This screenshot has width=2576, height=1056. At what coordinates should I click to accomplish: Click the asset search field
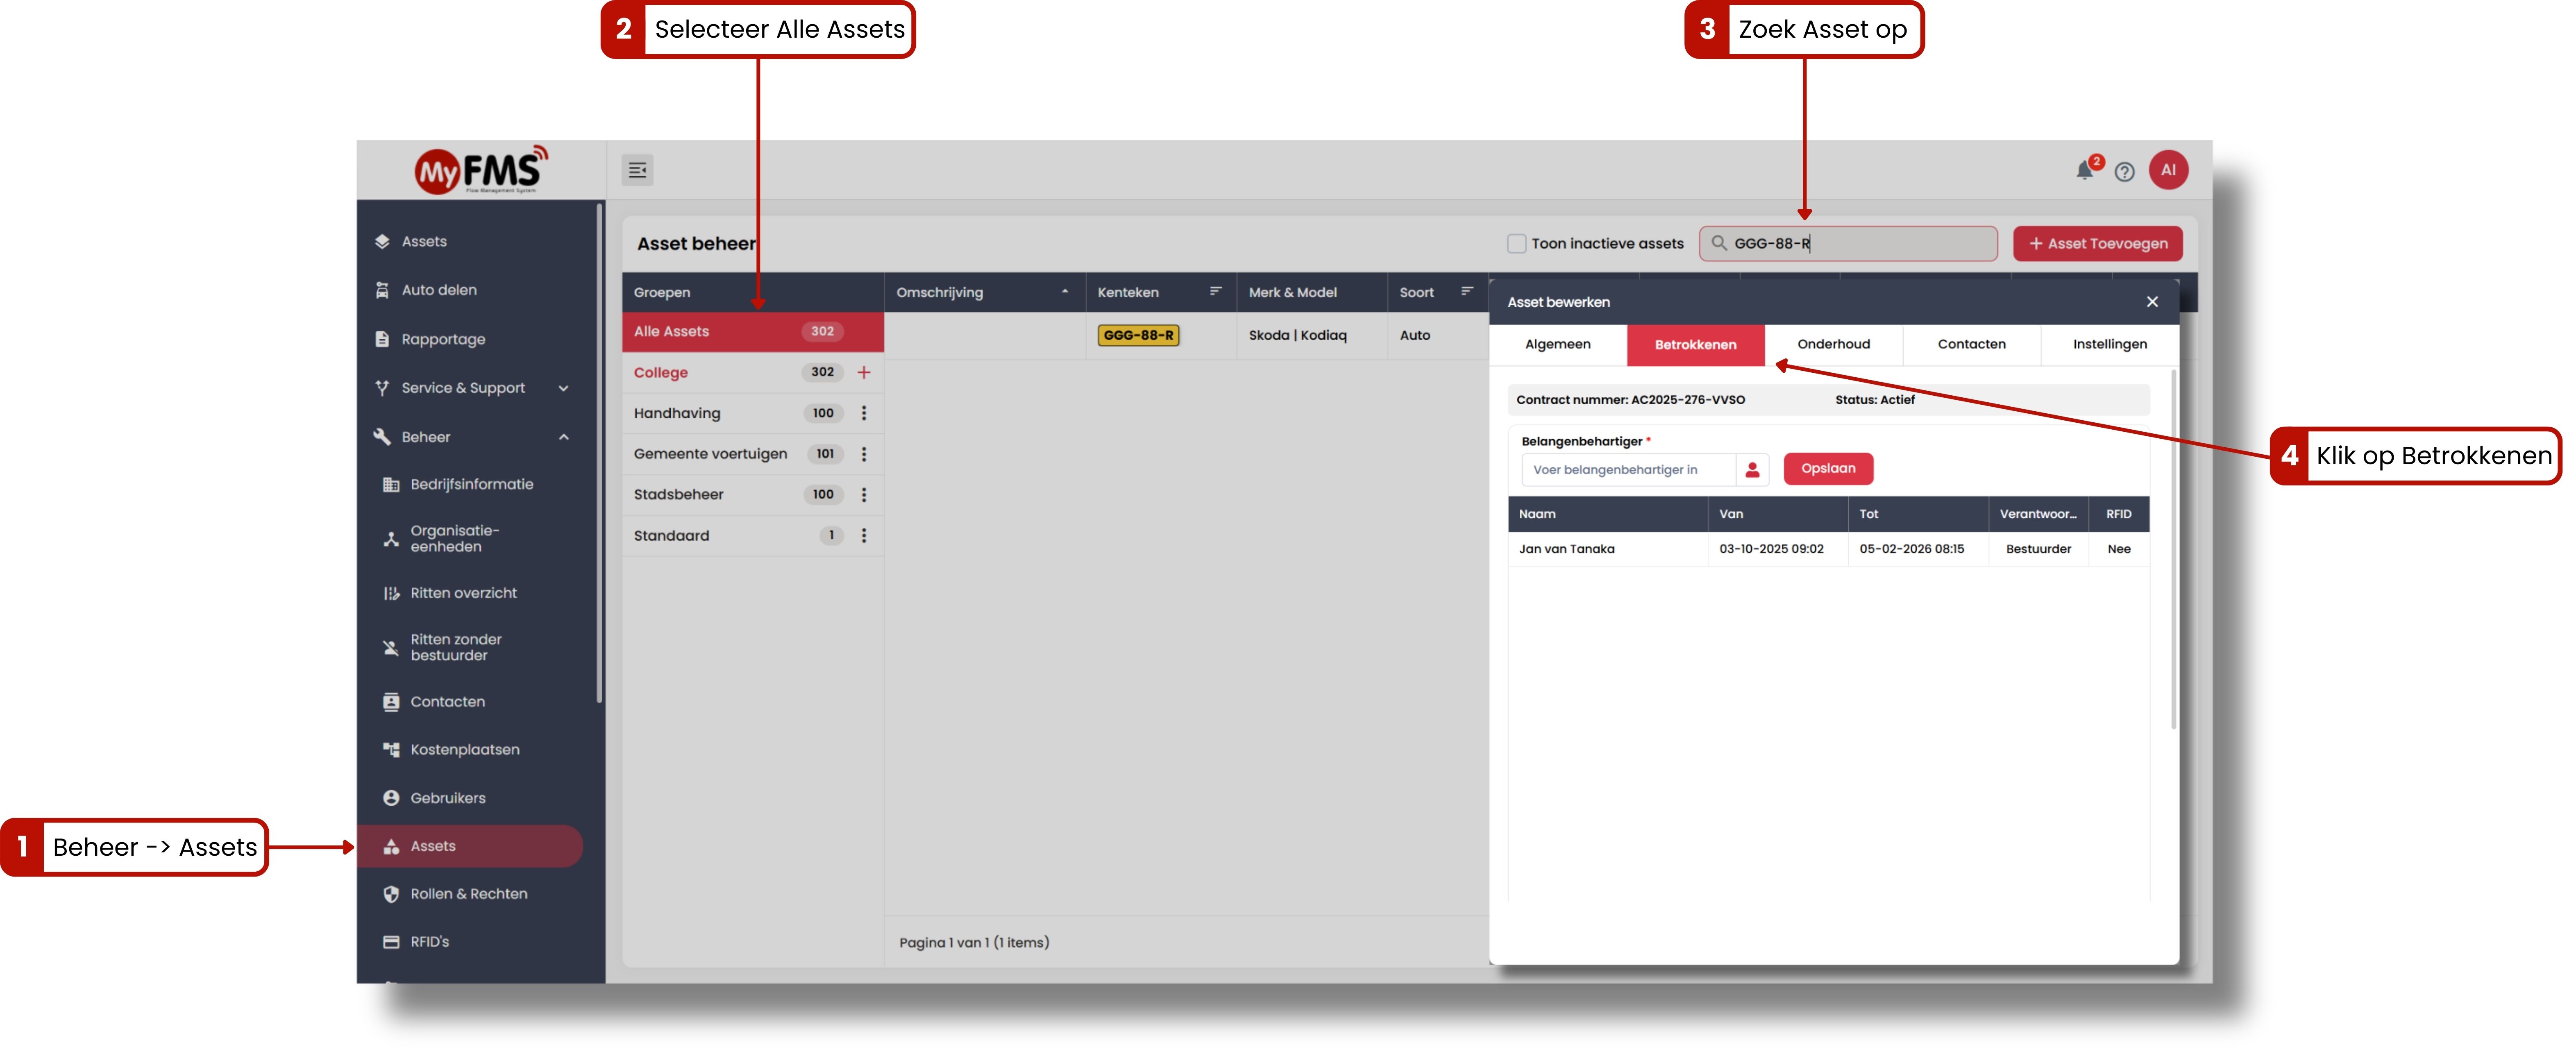click(x=1848, y=244)
